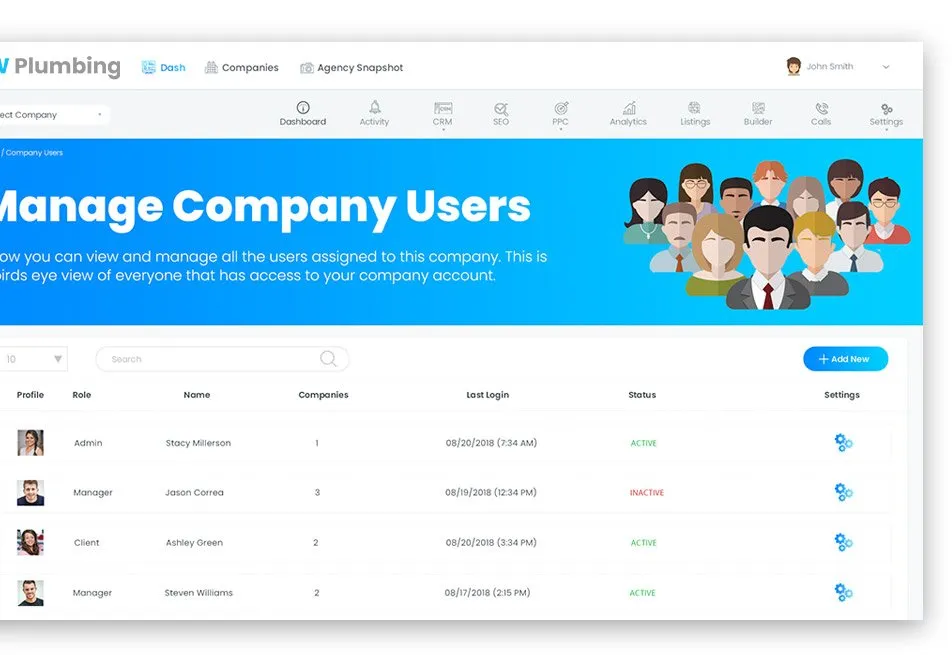Open settings gear for Jason Correa
The width and height of the screenshot is (952, 655).
click(x=843, y=492)
